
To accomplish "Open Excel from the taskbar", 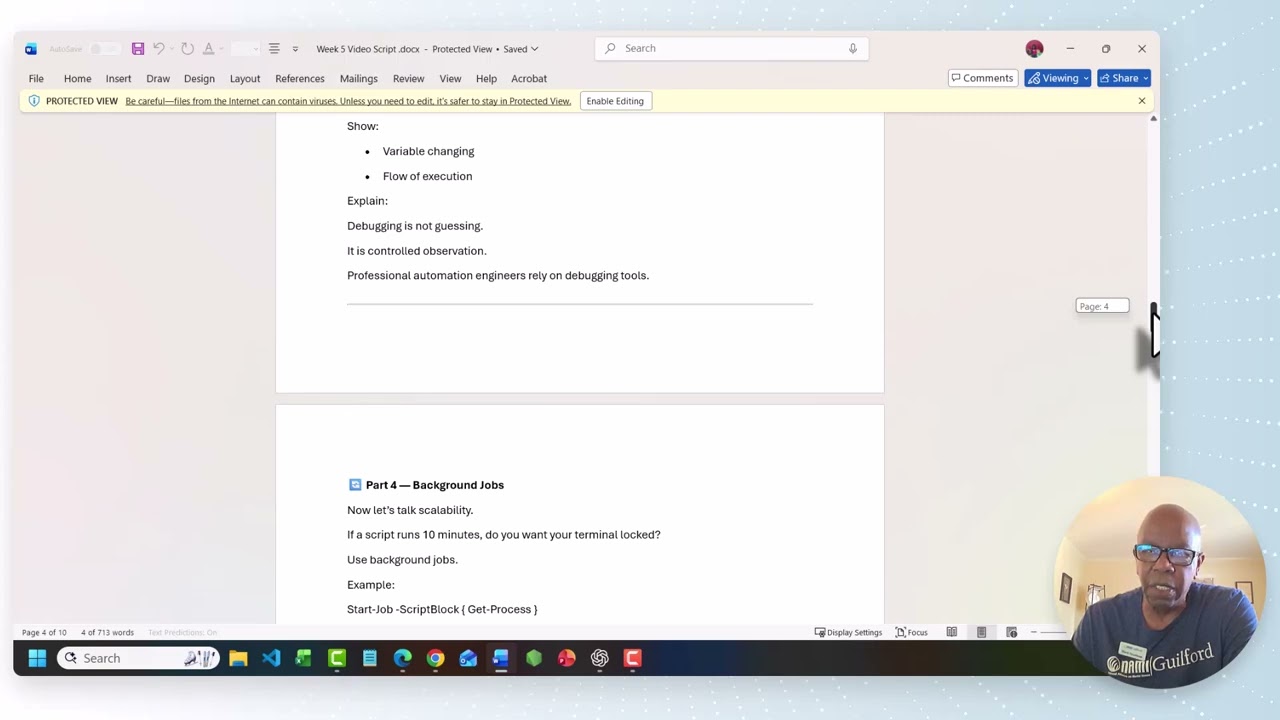I will pos(304,658).
